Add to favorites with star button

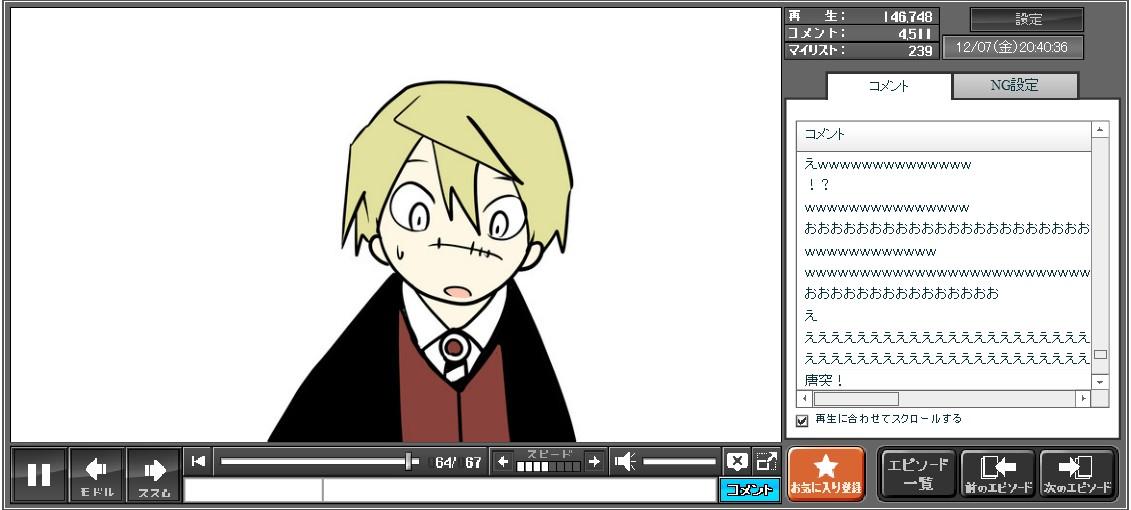pos(826,474)
